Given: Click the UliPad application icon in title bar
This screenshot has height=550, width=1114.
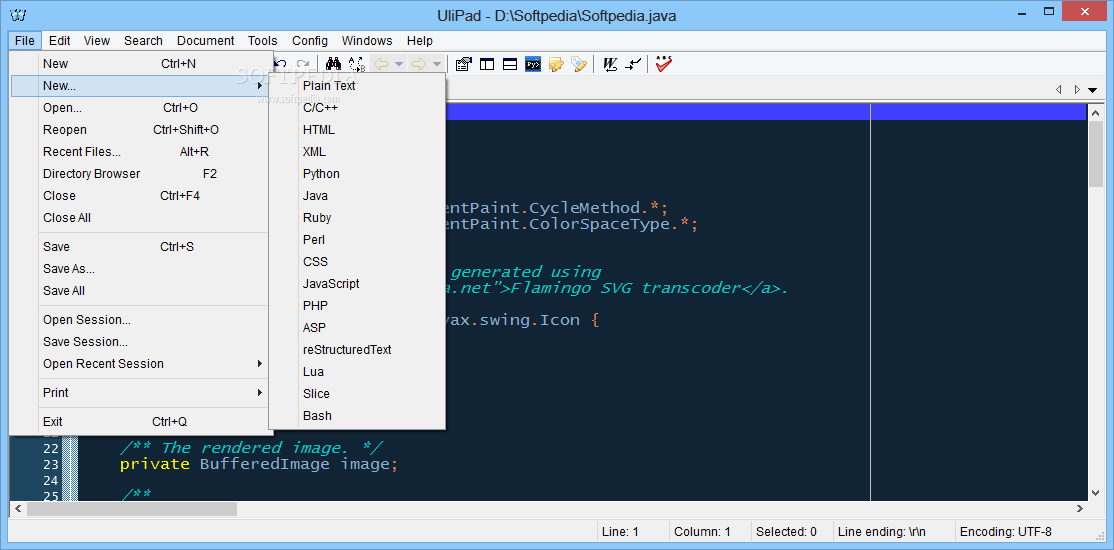Looking at the screenshot, I should [18, 16].
